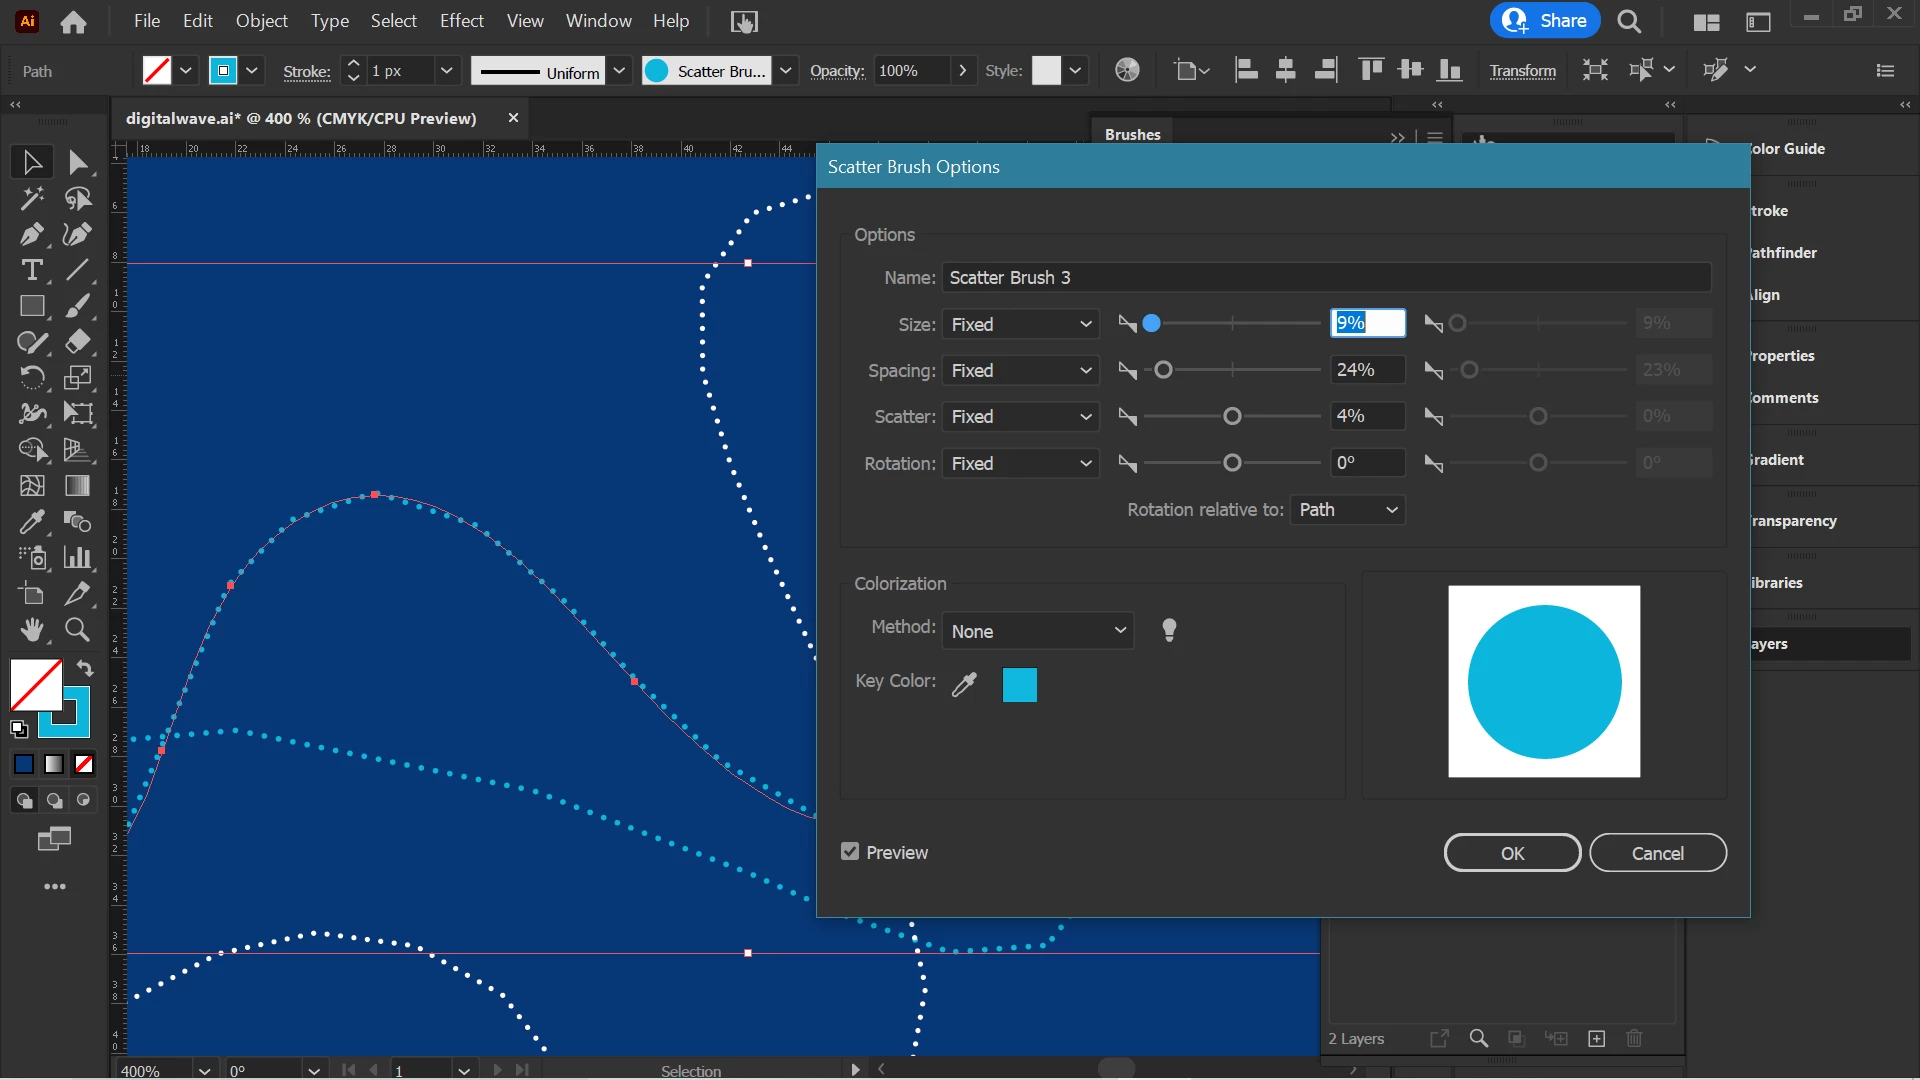Open the Effect menu
The width and height of the screenshot is (1920, 1080).
point(461,21)
